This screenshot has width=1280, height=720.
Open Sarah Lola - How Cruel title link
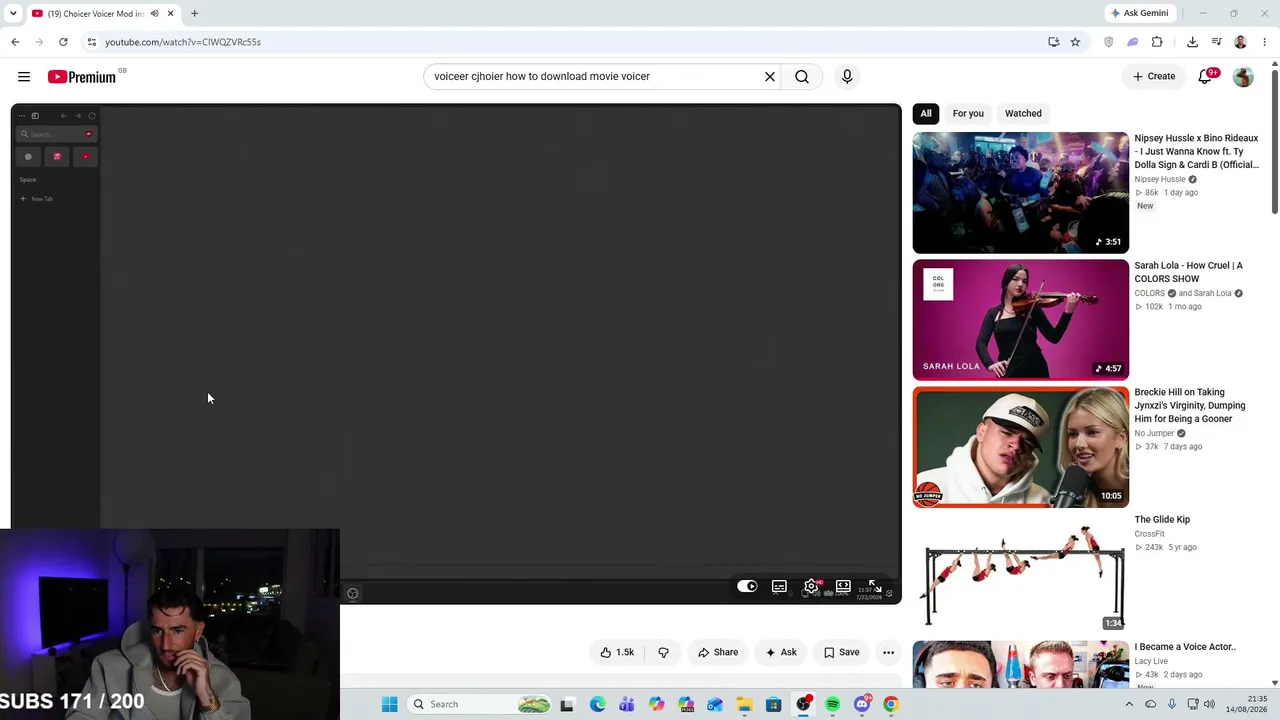point(1189,272)
